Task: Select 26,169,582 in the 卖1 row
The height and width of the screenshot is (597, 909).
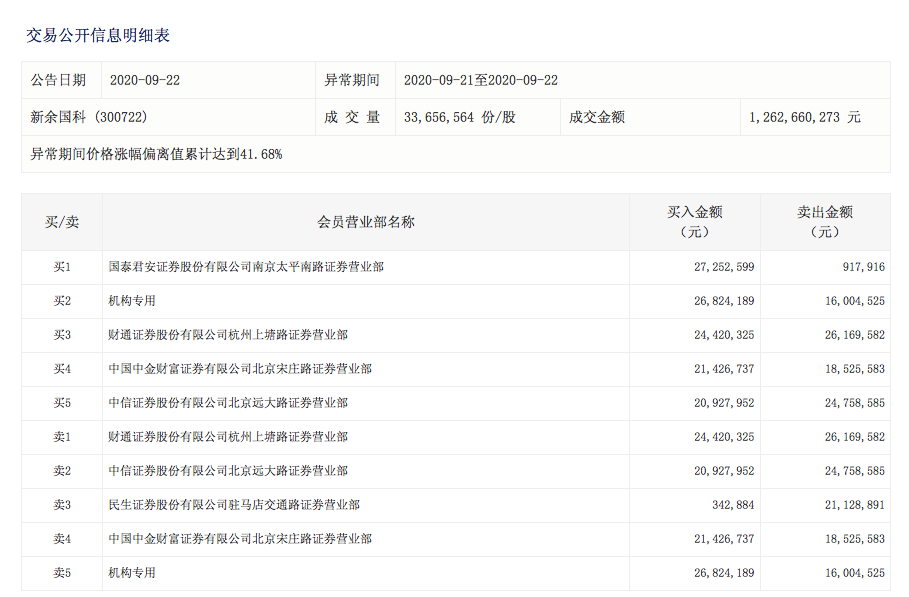Action: 855,437
